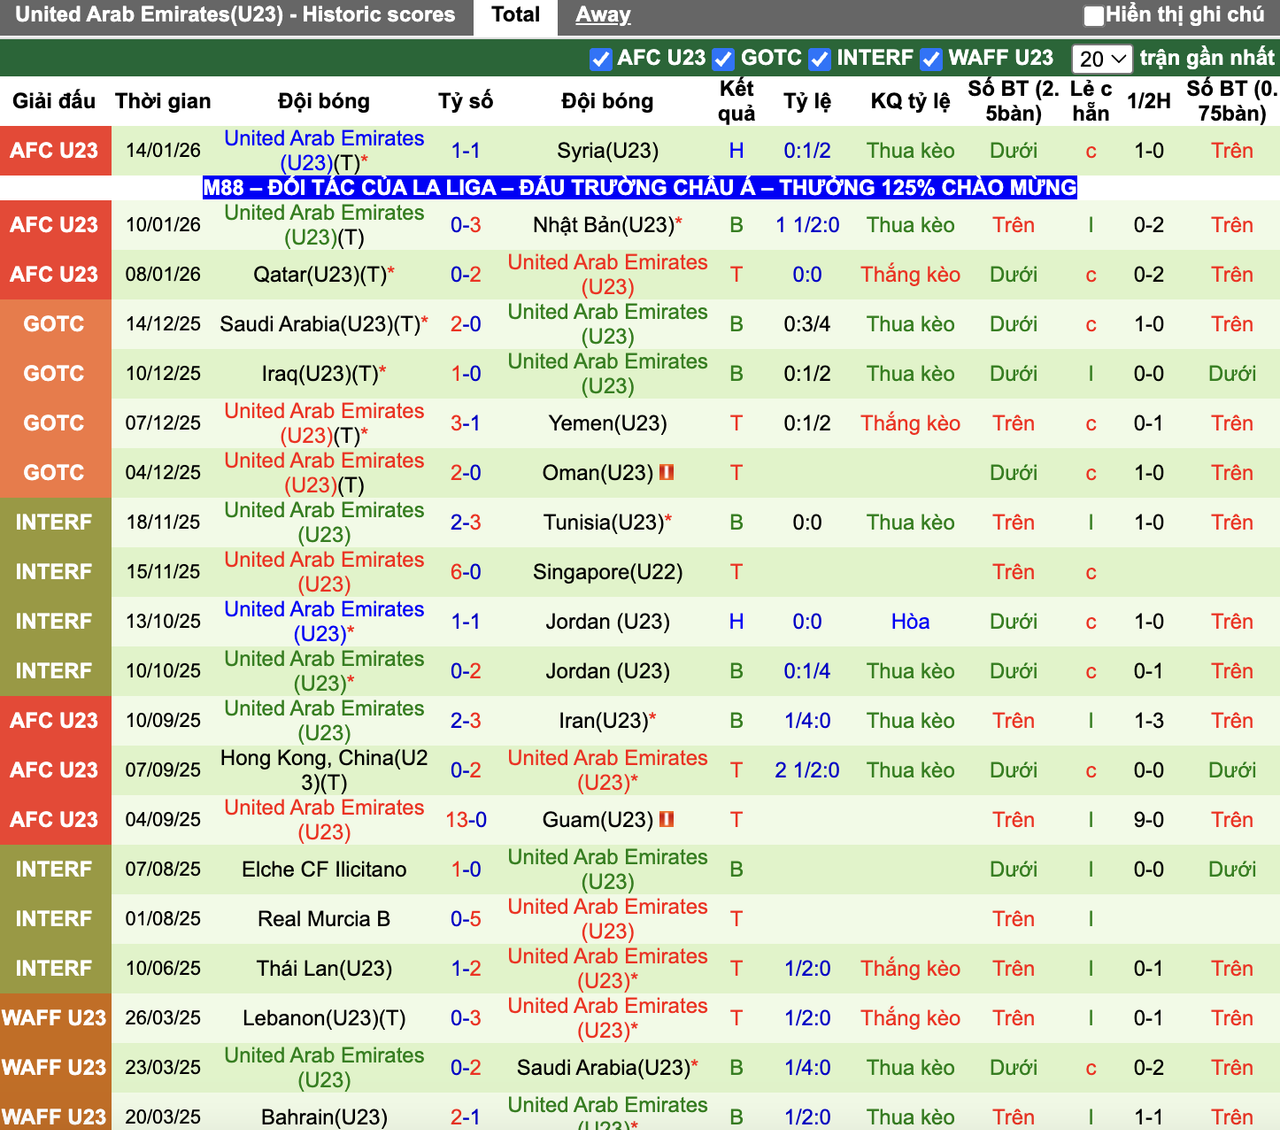The image size is (1280, 1130).
Task: Open the 6-0 score against Singapore(U22)
Action: (x=466, y=572)
